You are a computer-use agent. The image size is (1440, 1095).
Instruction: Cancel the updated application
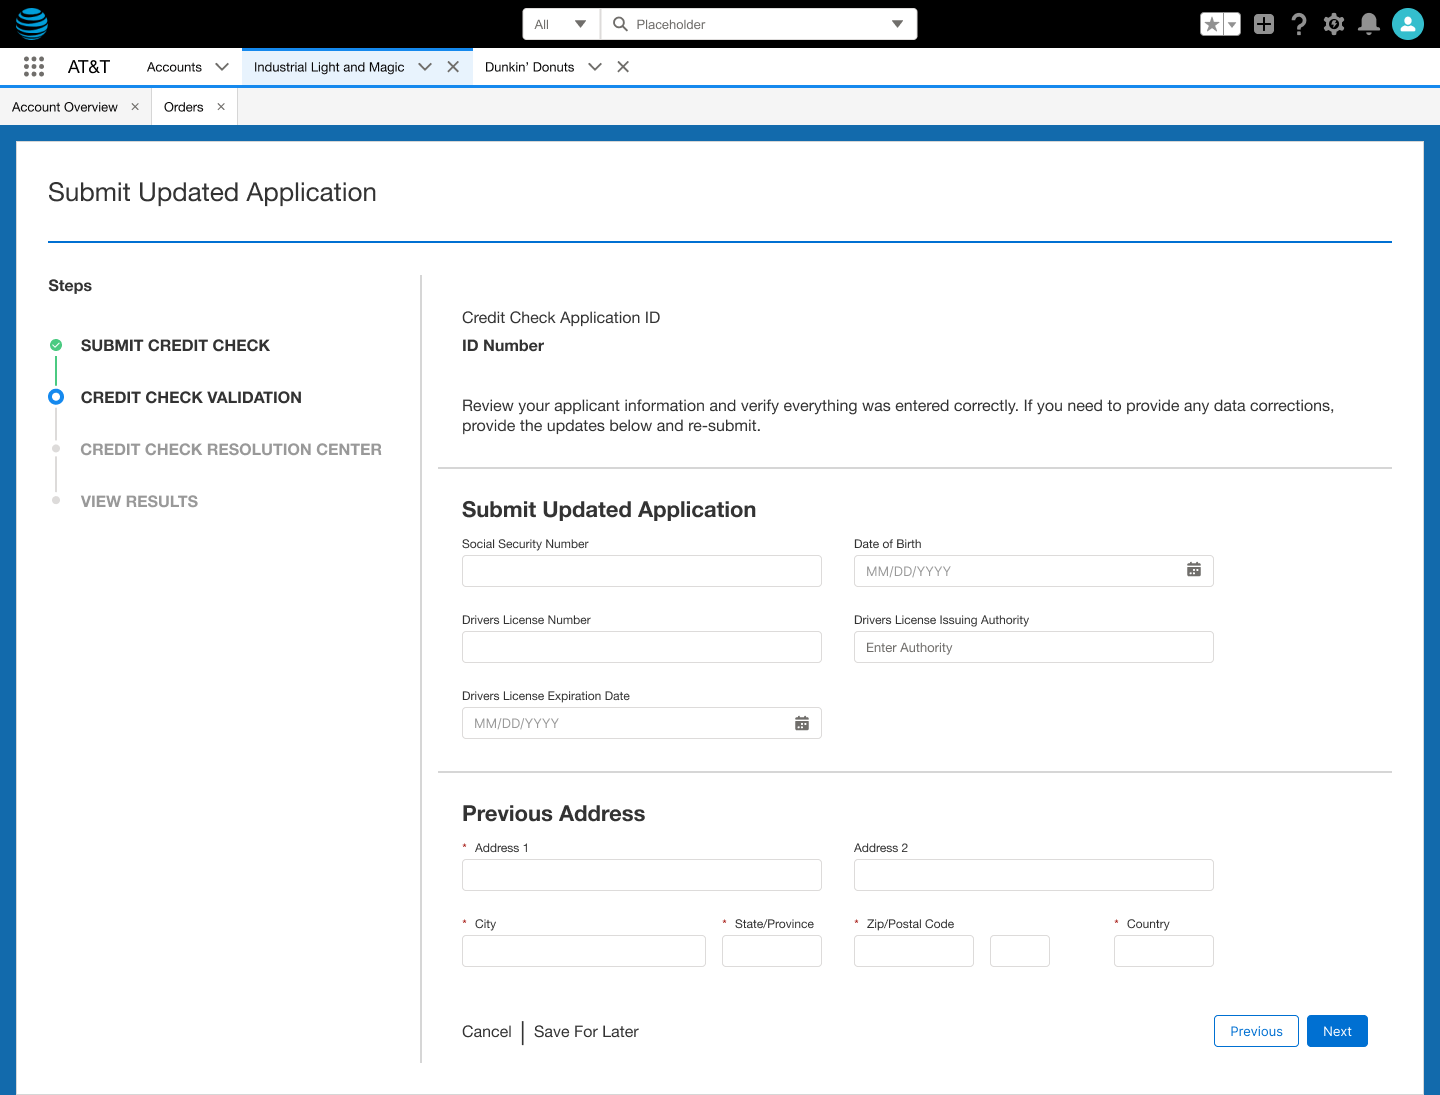(487, 1031)
